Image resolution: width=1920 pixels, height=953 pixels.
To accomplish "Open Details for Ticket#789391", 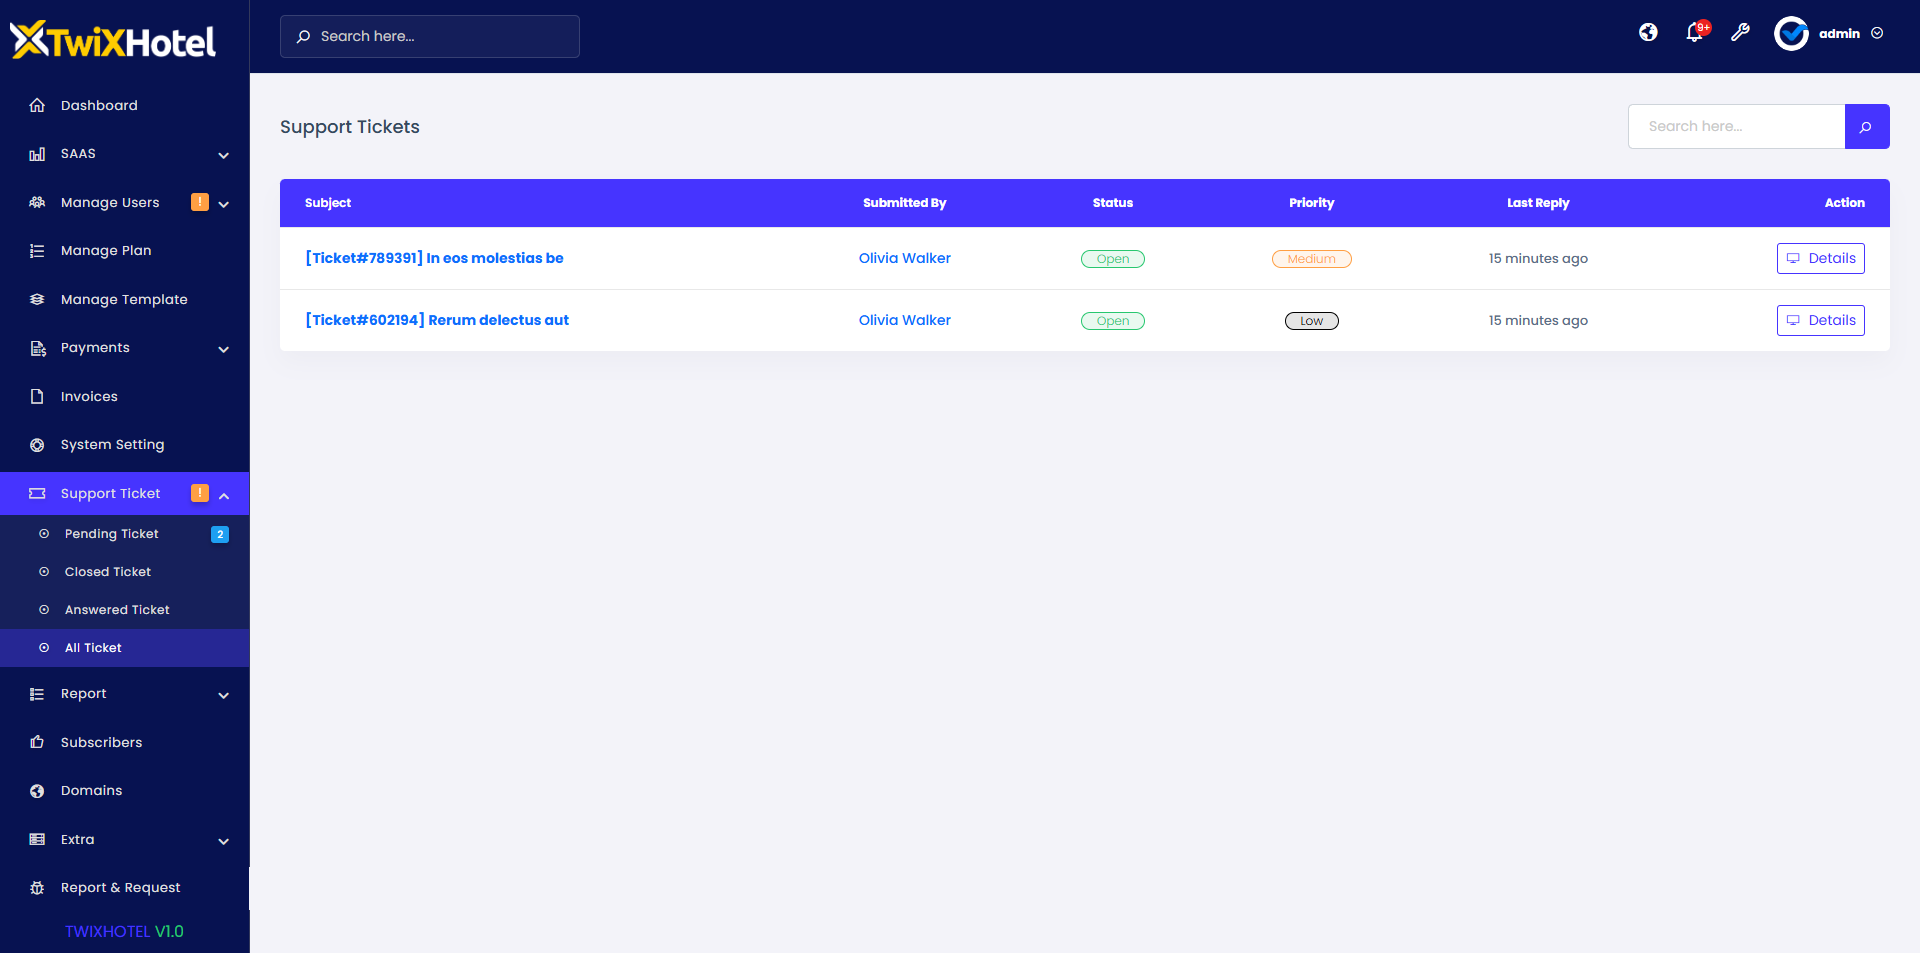I will point(1820,258).
